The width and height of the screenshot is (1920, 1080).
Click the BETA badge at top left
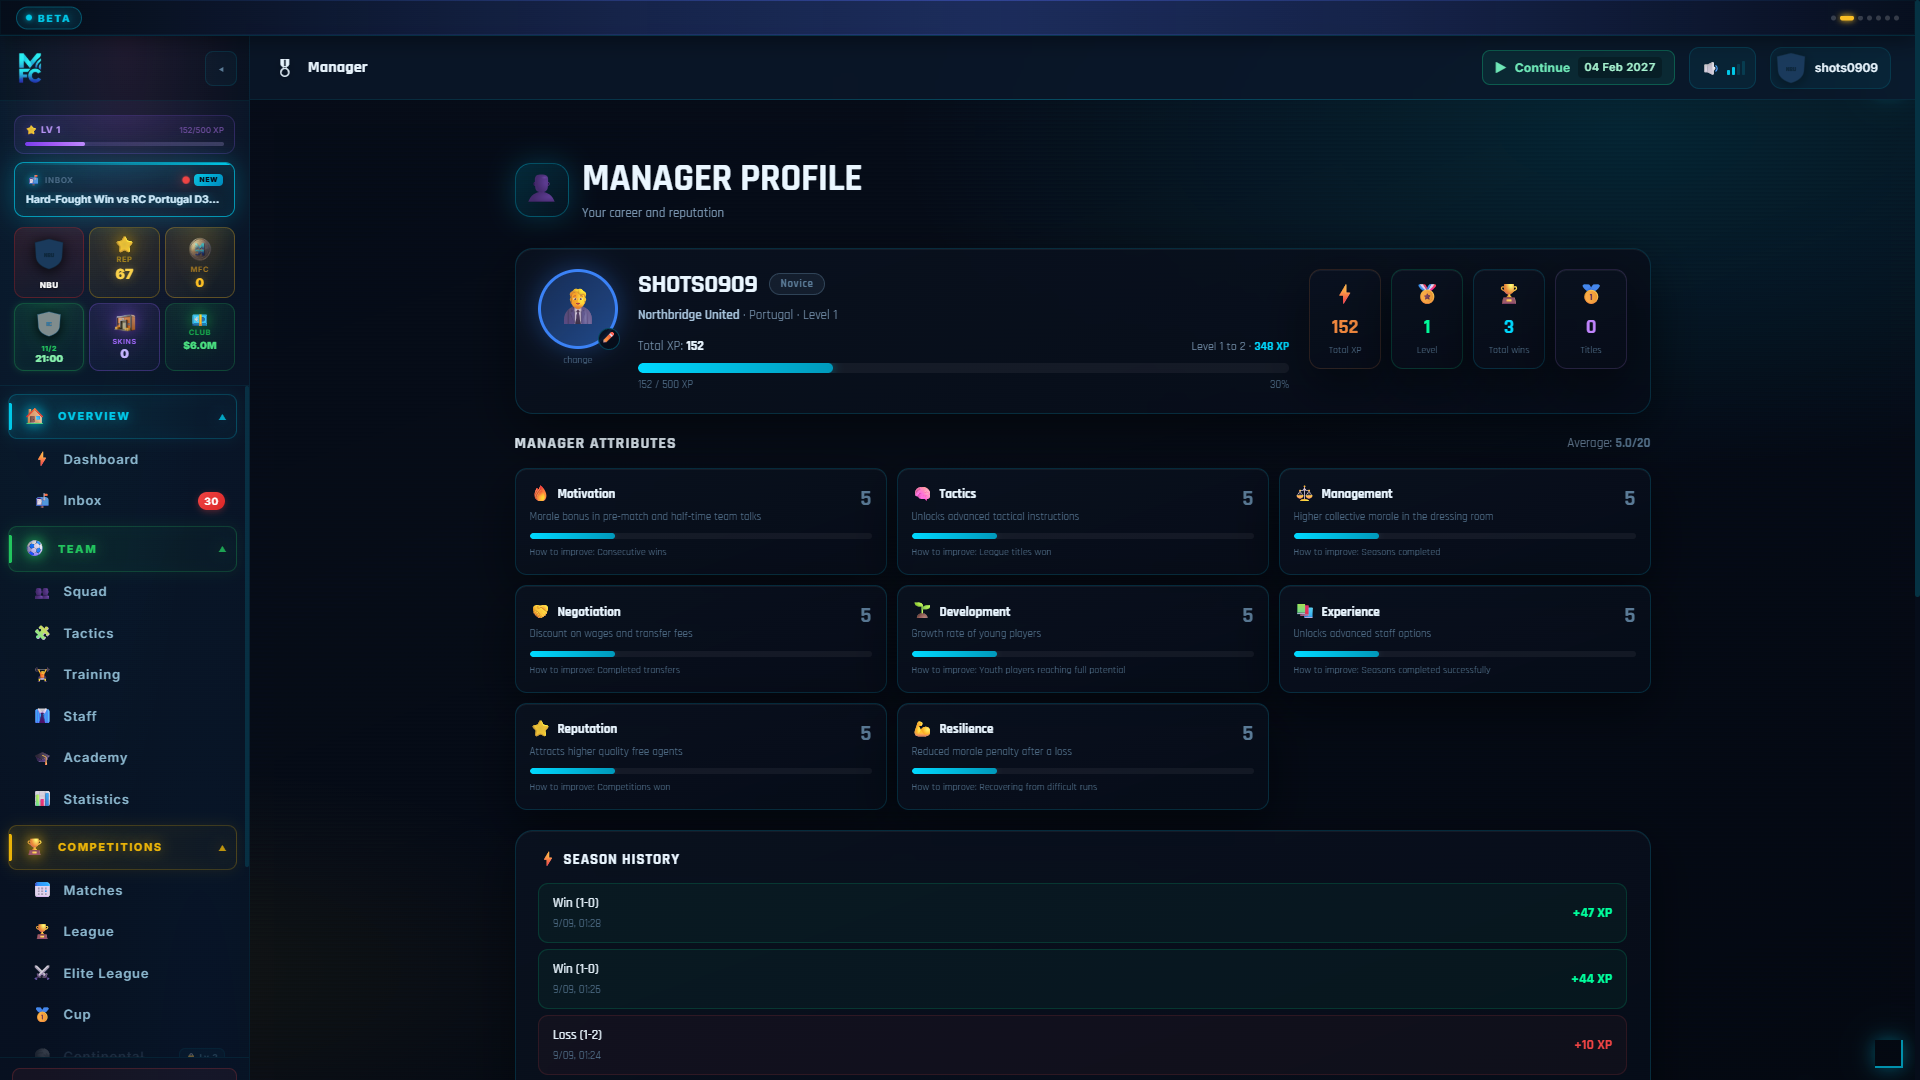click(48, 18)
